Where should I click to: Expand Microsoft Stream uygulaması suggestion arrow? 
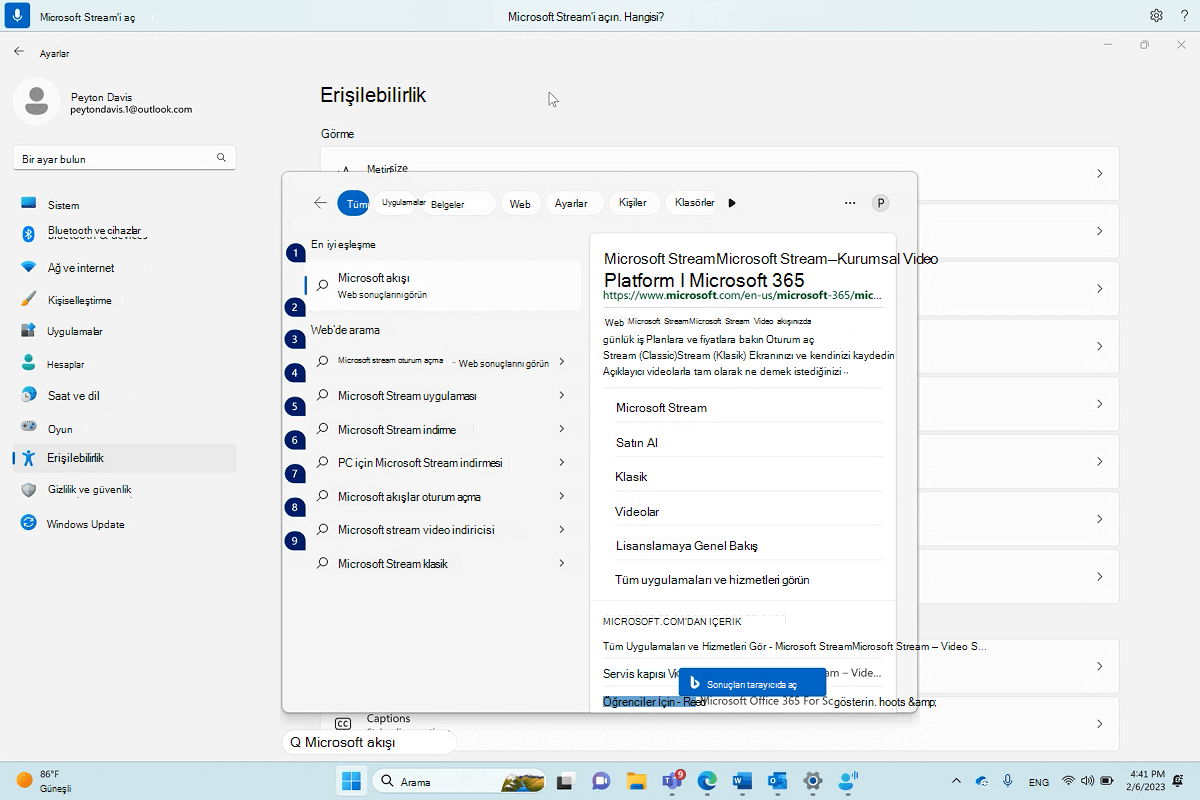[562, 396]
